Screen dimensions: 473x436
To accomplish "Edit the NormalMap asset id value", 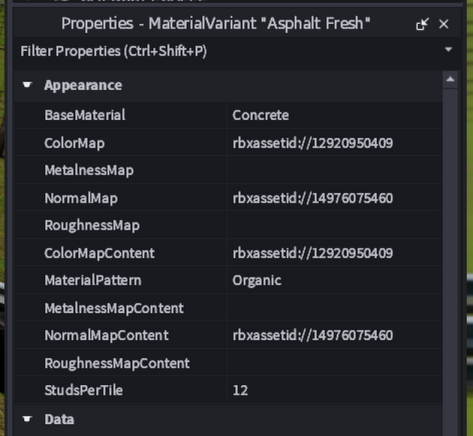I will click(334, 198).
